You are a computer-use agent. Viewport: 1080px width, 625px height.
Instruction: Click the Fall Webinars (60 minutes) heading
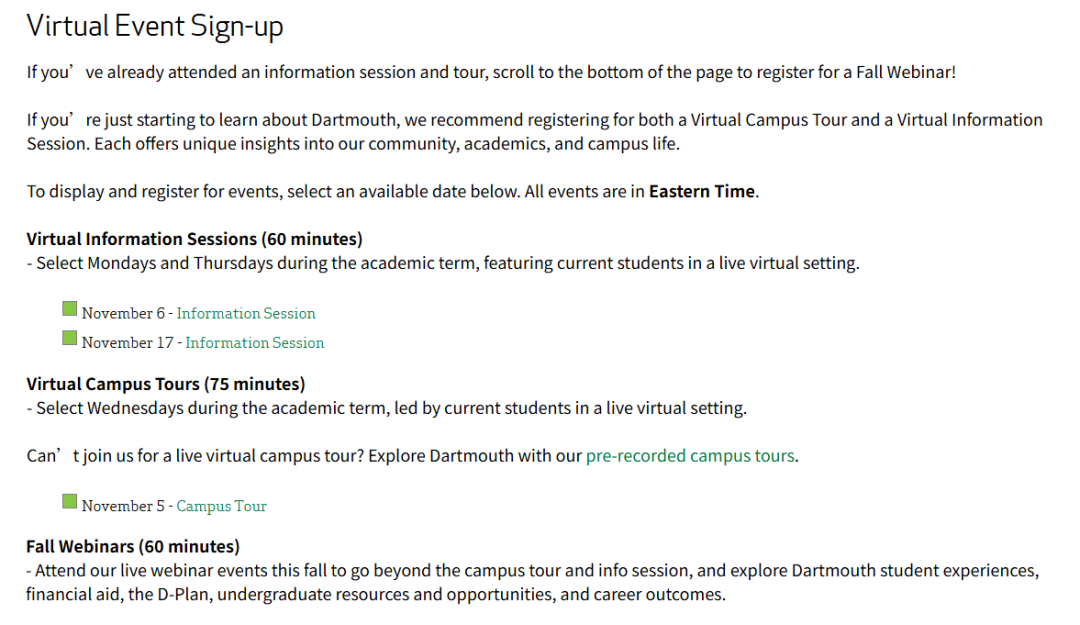point(133,547)
